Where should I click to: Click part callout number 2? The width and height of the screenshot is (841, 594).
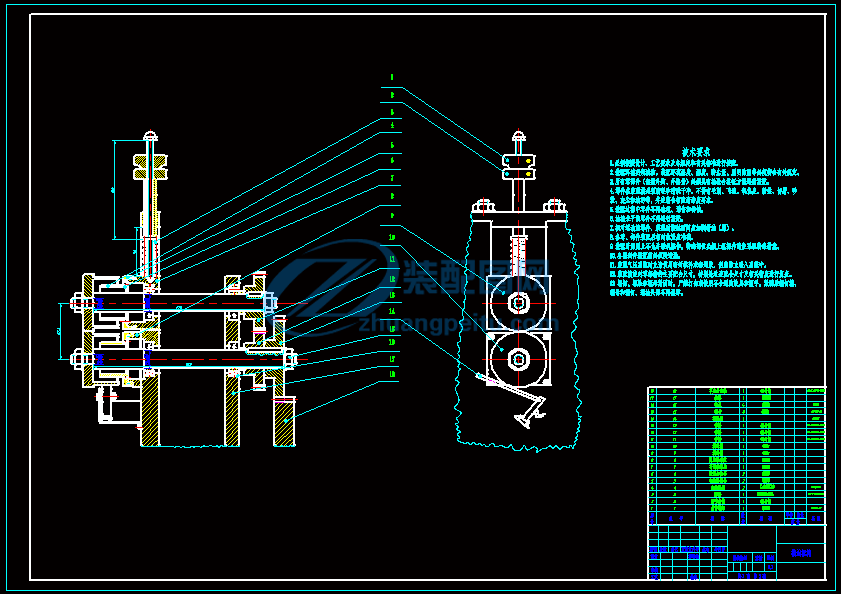[x=392, y=95]
